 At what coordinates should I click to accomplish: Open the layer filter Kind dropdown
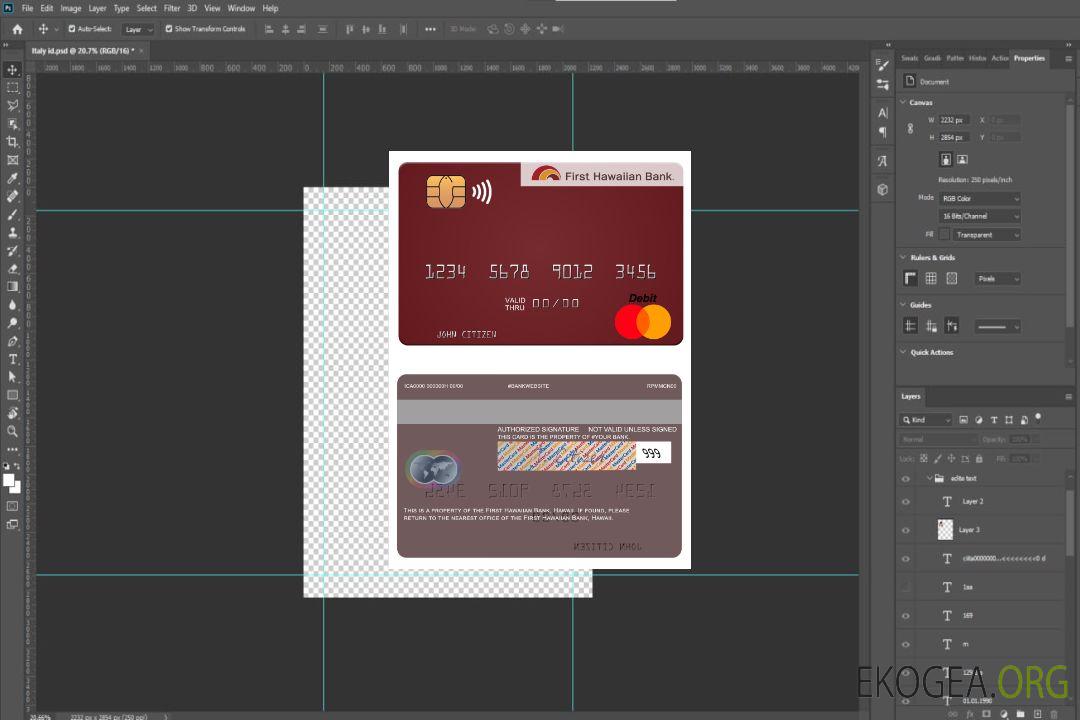tap(926, 420)
